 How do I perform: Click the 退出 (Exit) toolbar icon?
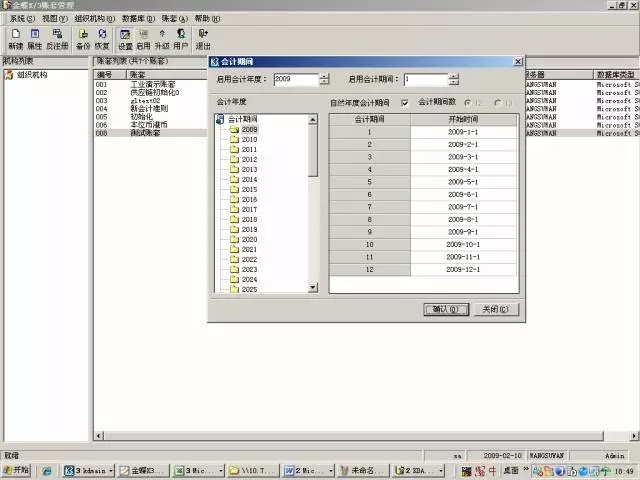coord(203,39)
